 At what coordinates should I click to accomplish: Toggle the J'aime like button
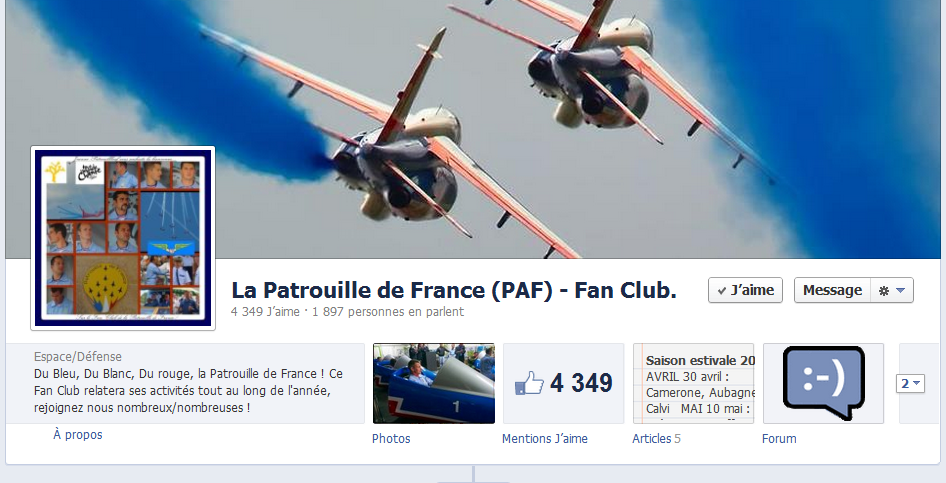[745, 290]
